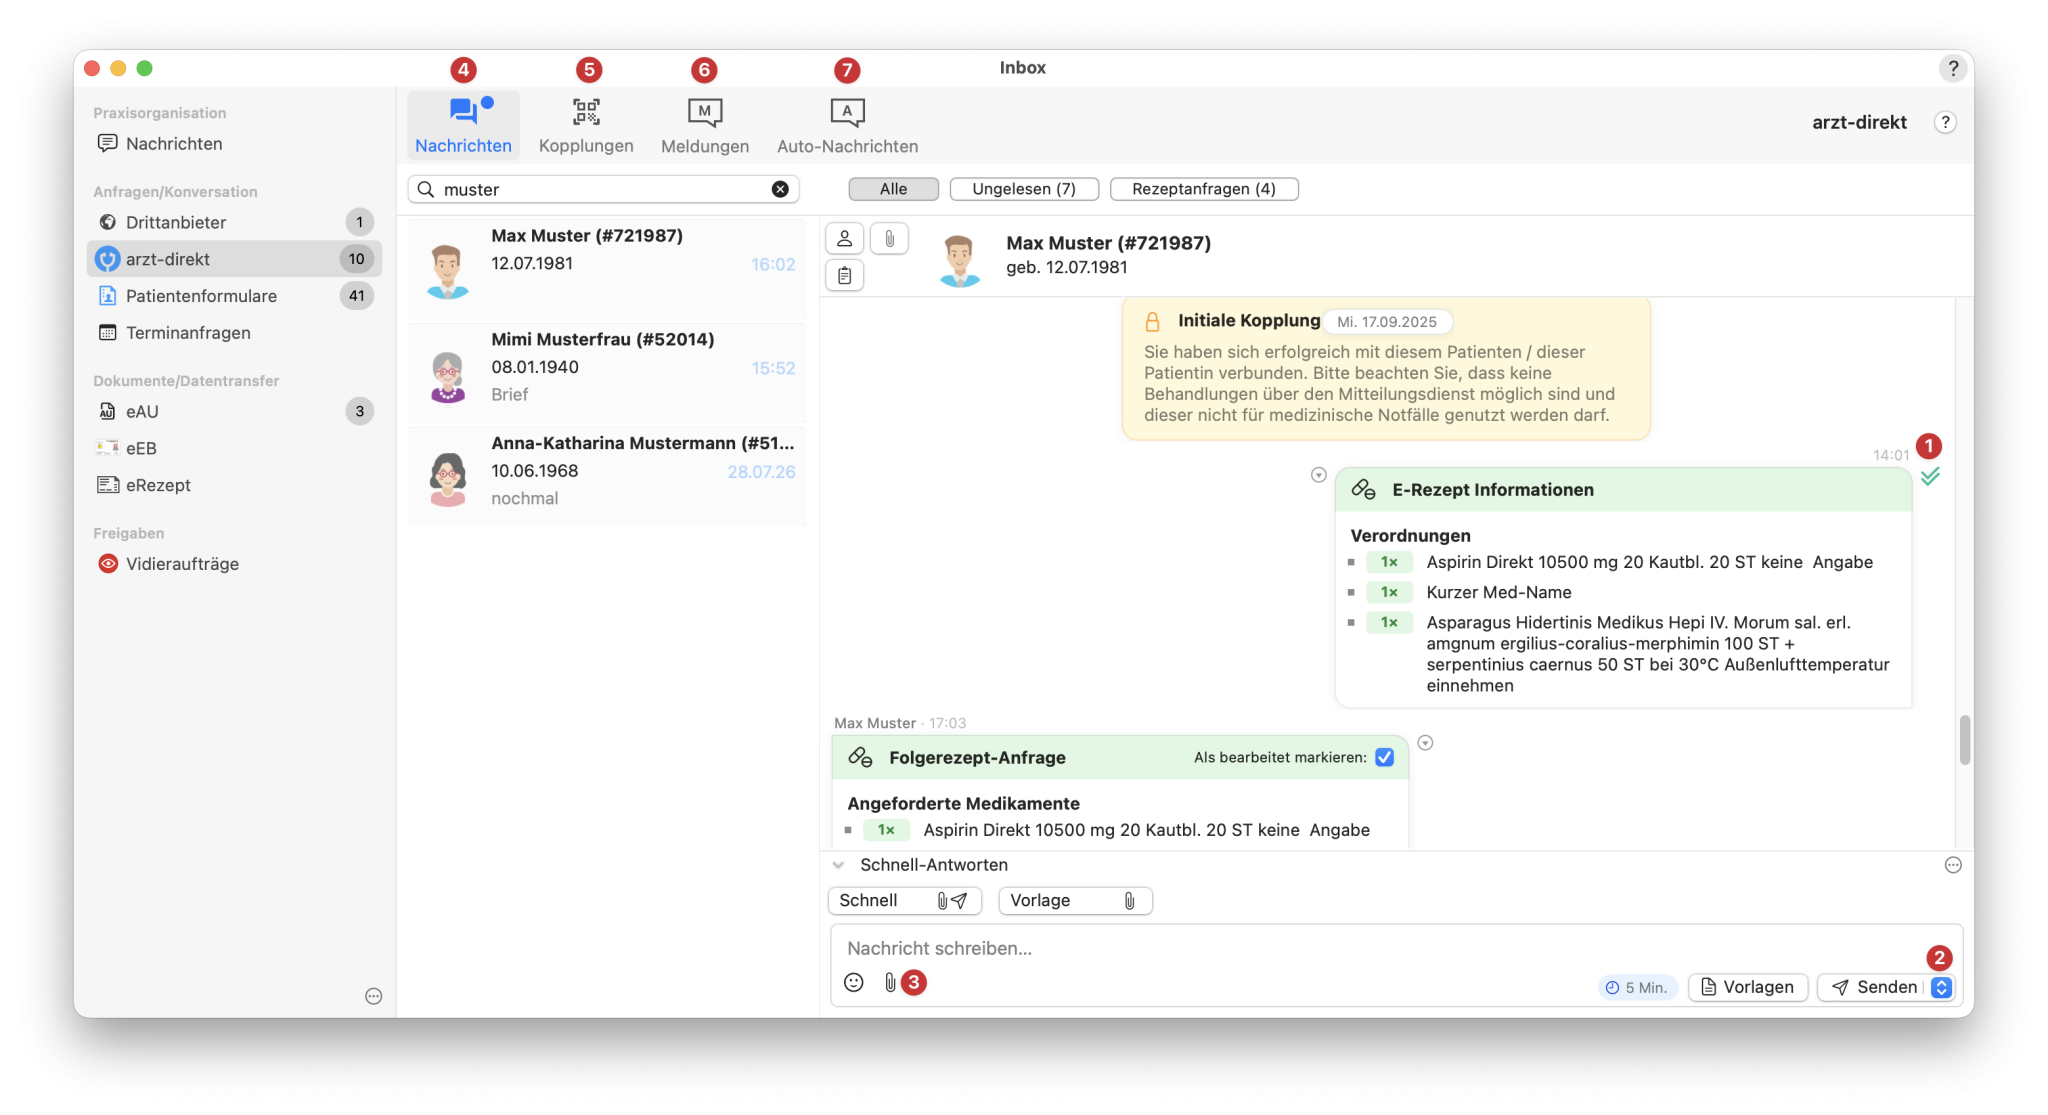Click the Kurzer Med-Name prescription entry
Viewport: 2048px width, 1115px height.
pyautogui.click(x=1498, y=592)
